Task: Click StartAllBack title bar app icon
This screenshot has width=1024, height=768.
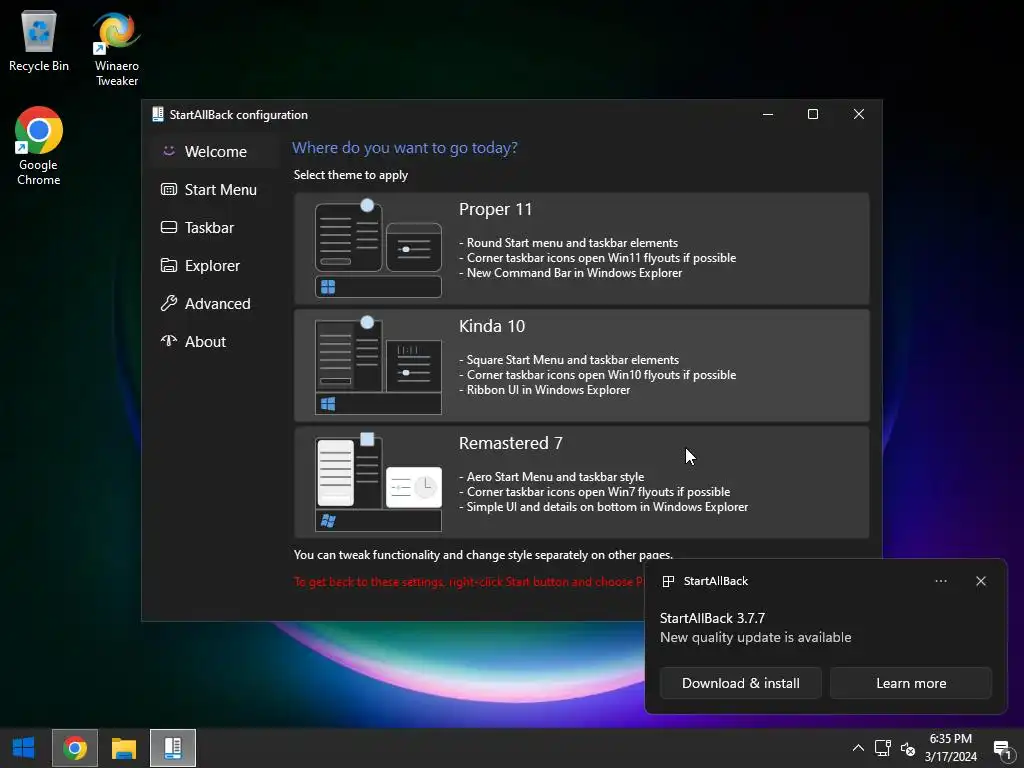Action: click(157, 114)
